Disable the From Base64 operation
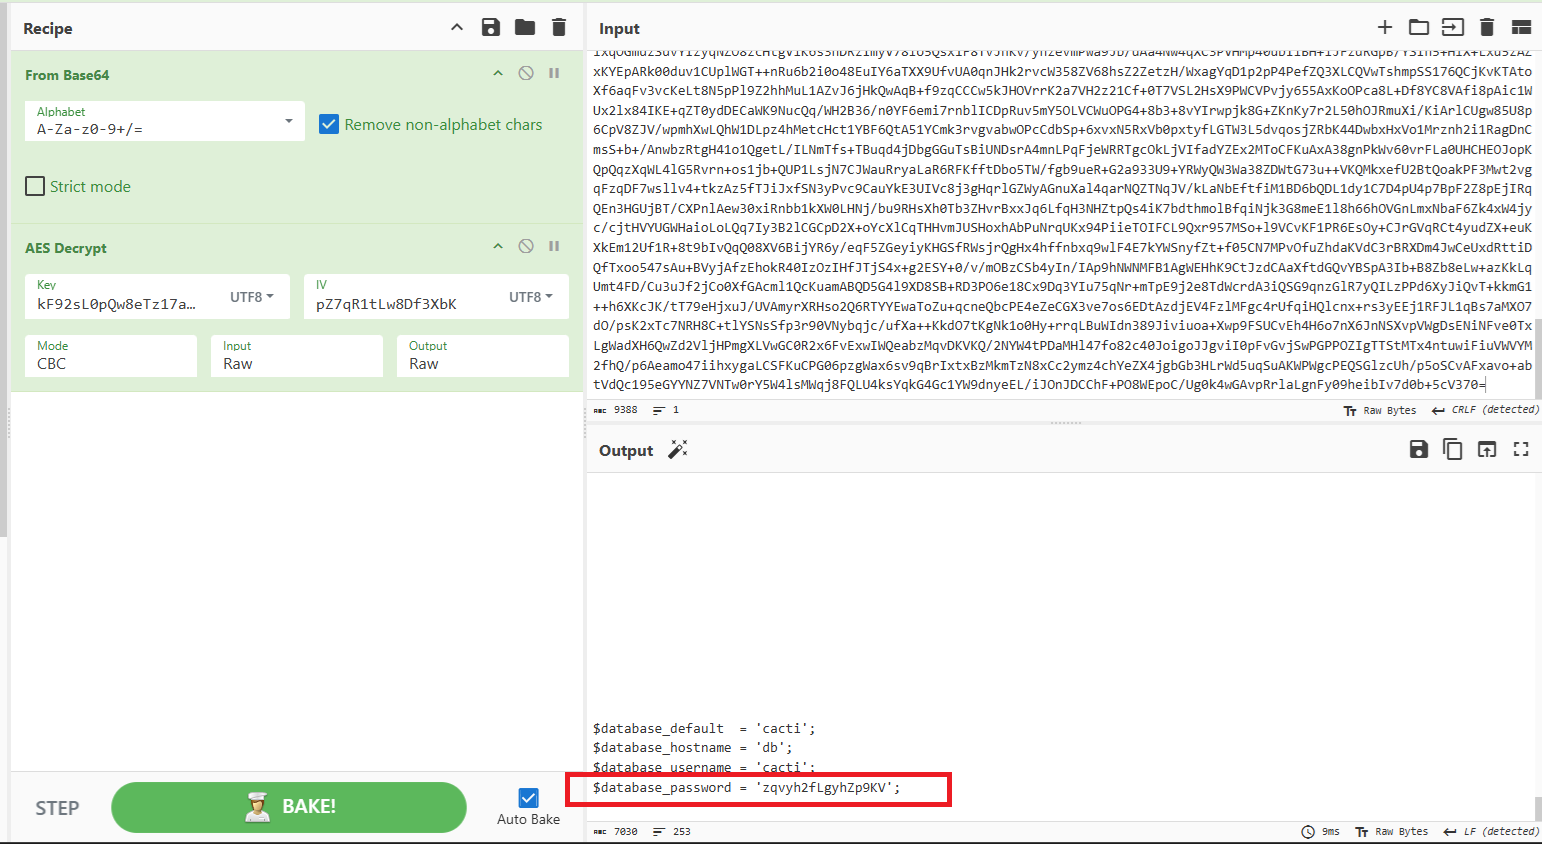This screenshot has width=1542, height=844. coord(526,73)
